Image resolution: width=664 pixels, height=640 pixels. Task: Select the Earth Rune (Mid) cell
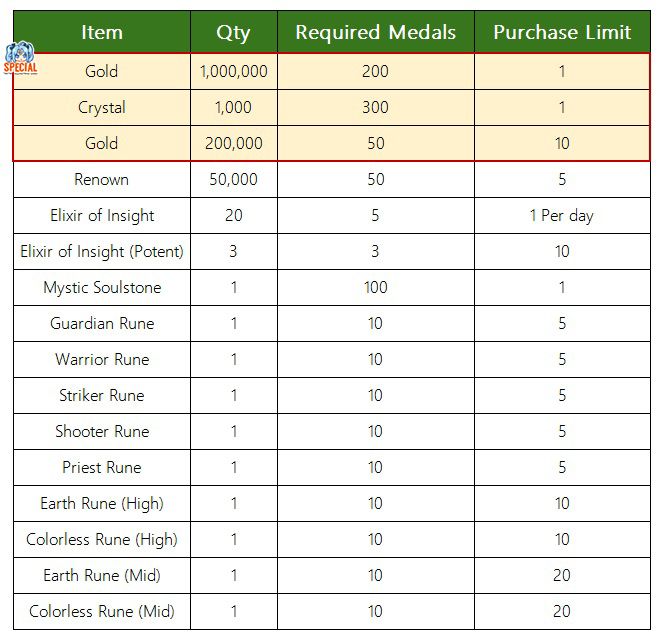102,575
